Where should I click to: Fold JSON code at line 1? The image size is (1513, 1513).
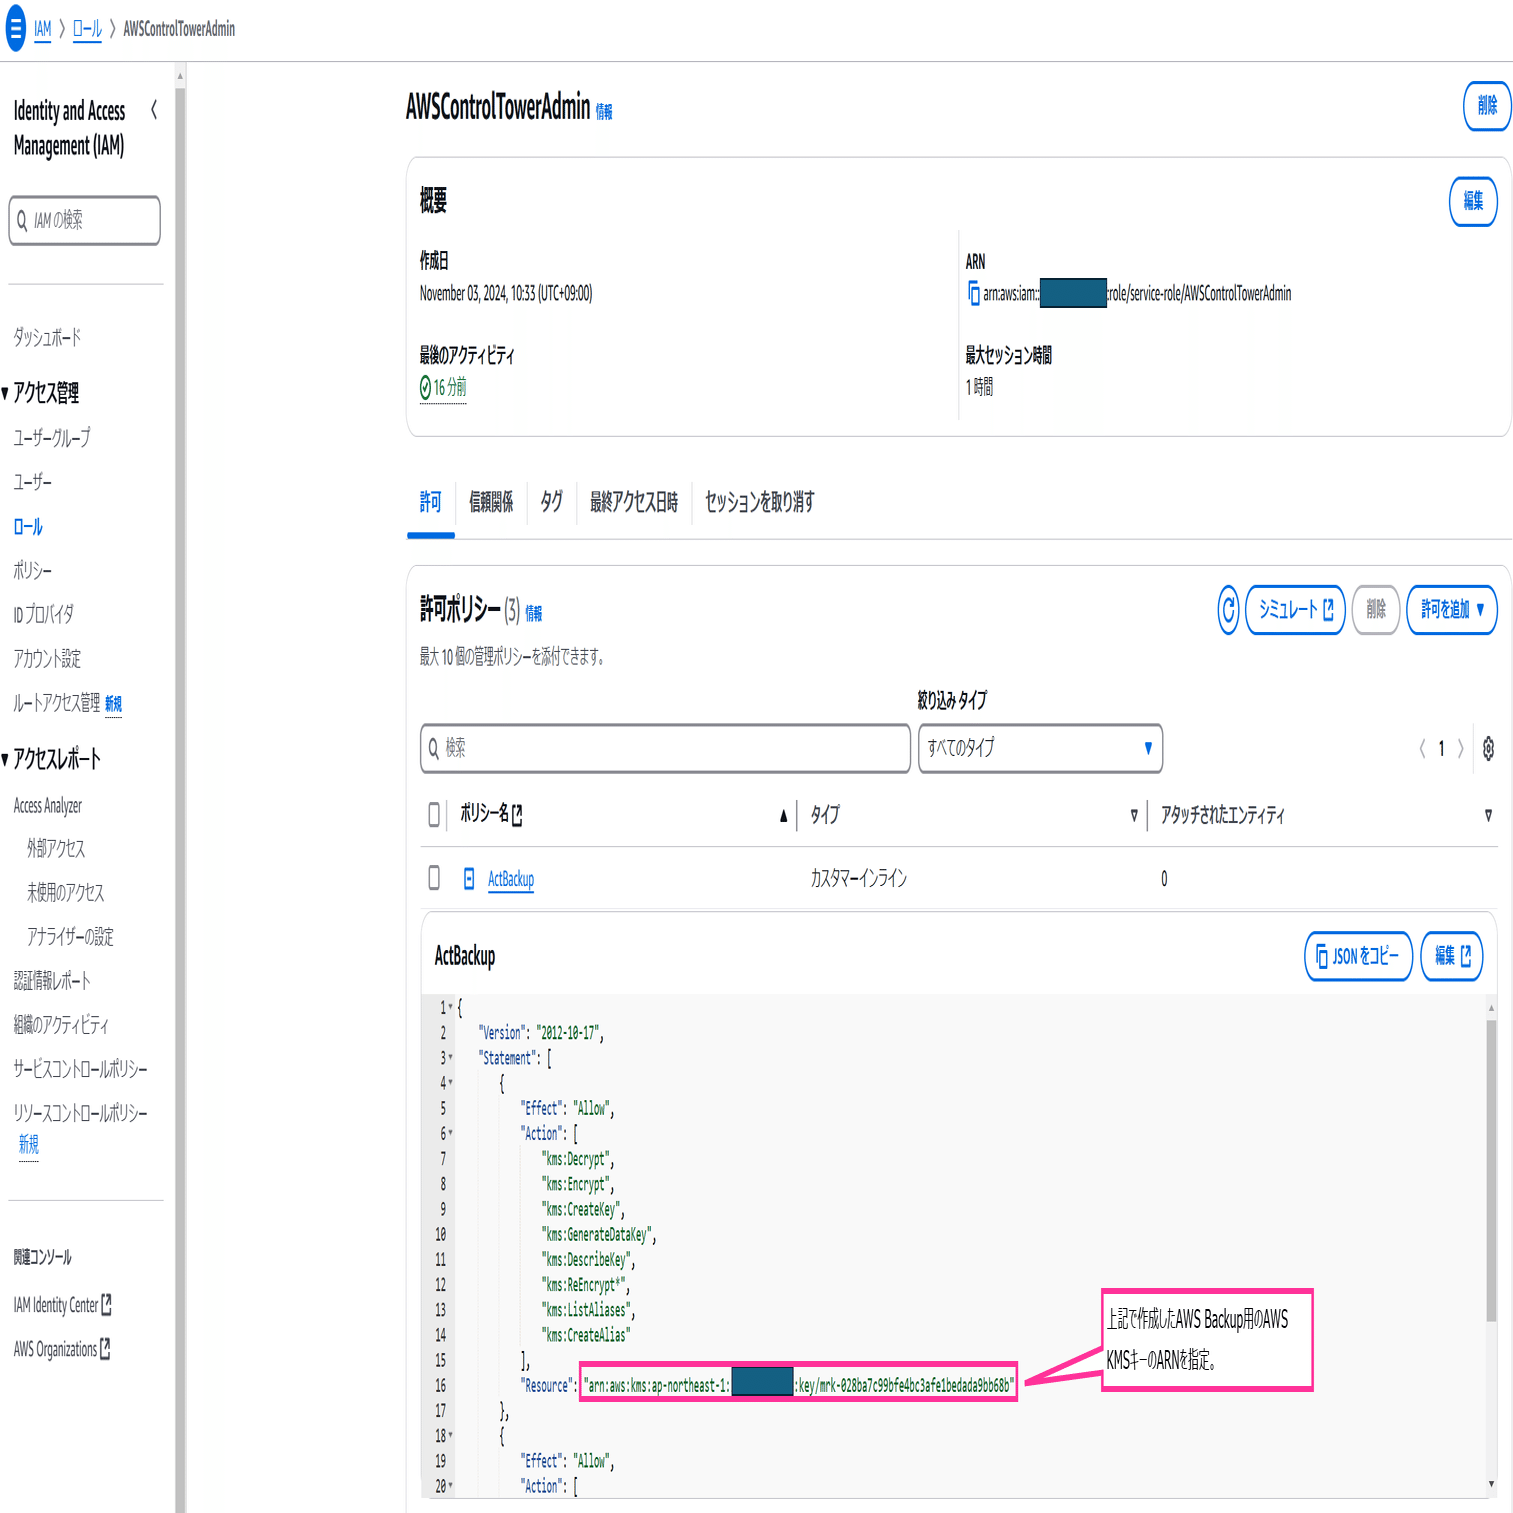451,1007
